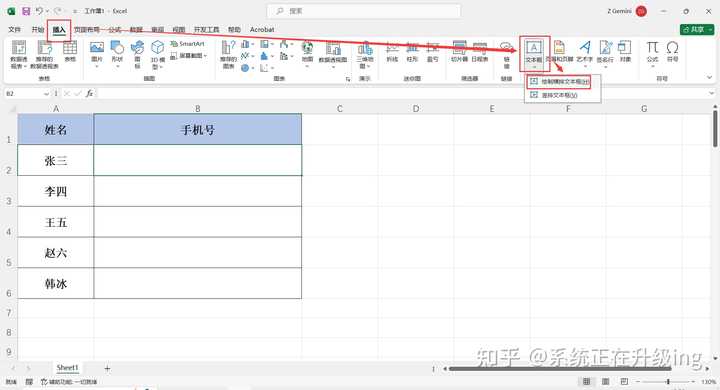Click the horizontal scrollbar thumb
This screenshot has height=390, width=720.
click(x=560, y=368)
